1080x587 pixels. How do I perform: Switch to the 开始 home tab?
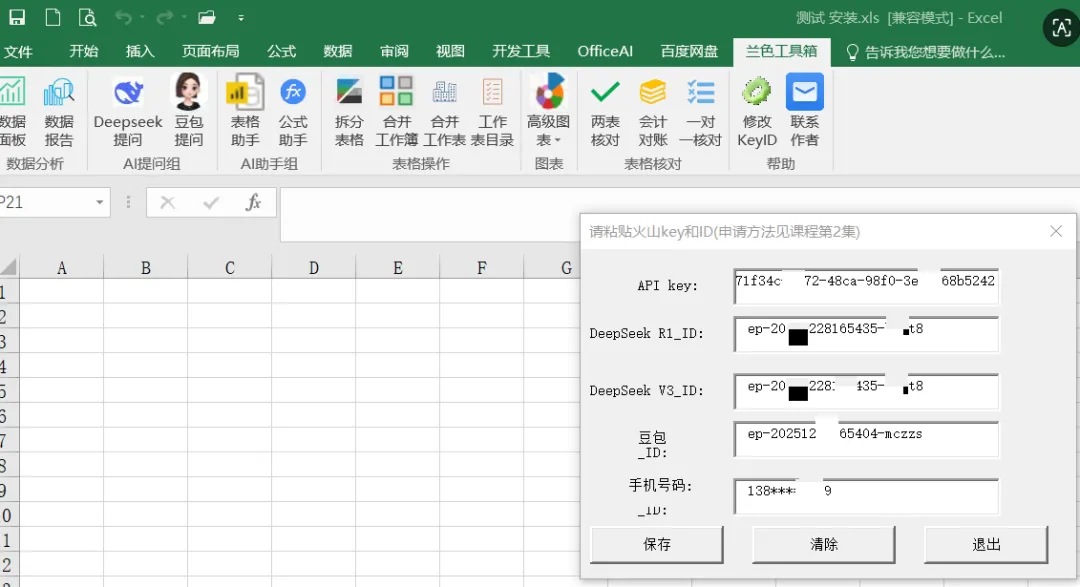[x=84, y=52]
